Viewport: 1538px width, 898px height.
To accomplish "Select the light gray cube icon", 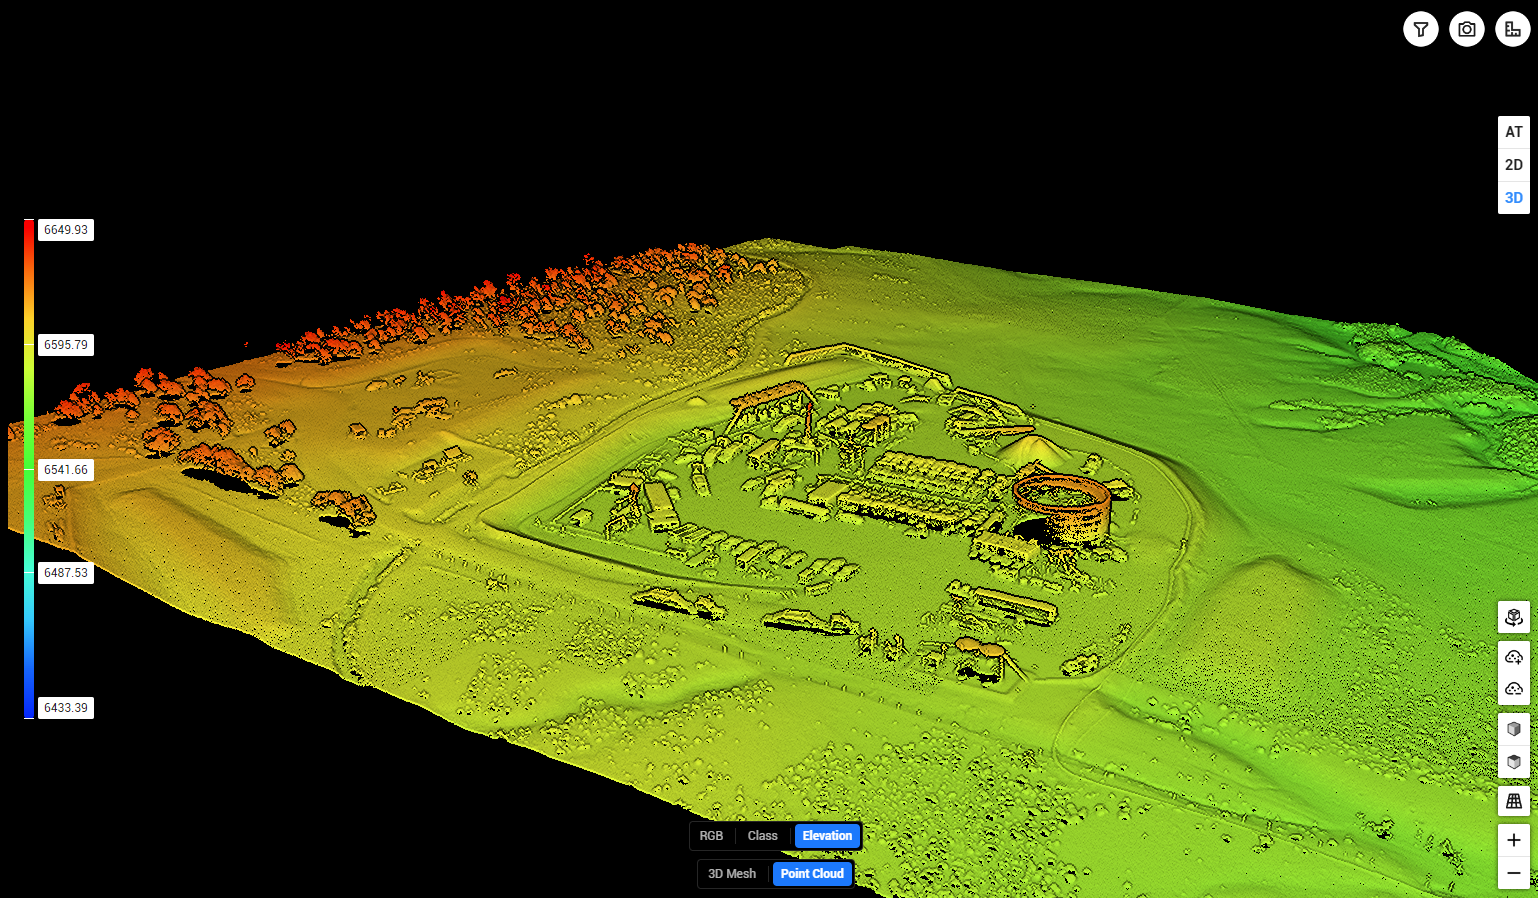I will 1513,729.
